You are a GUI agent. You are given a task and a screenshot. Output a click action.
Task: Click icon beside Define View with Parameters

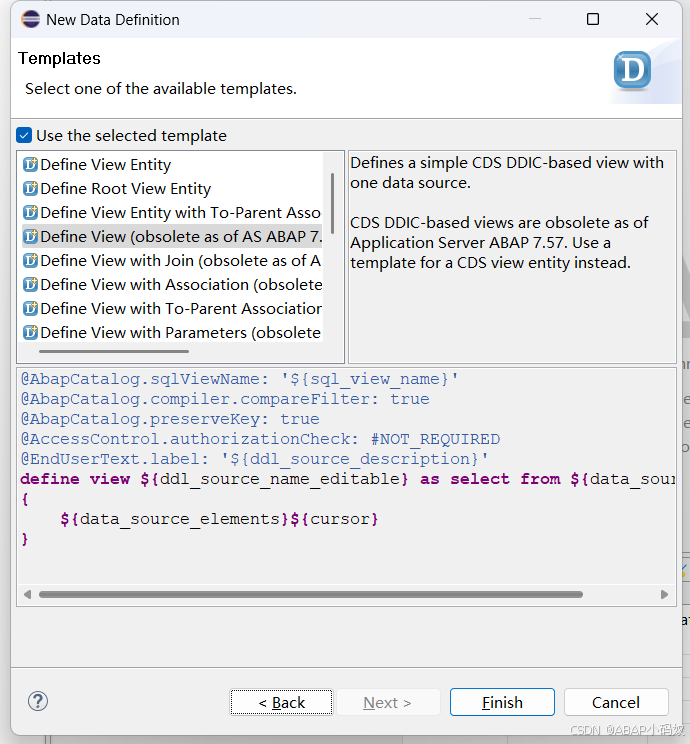click(30, 333)
